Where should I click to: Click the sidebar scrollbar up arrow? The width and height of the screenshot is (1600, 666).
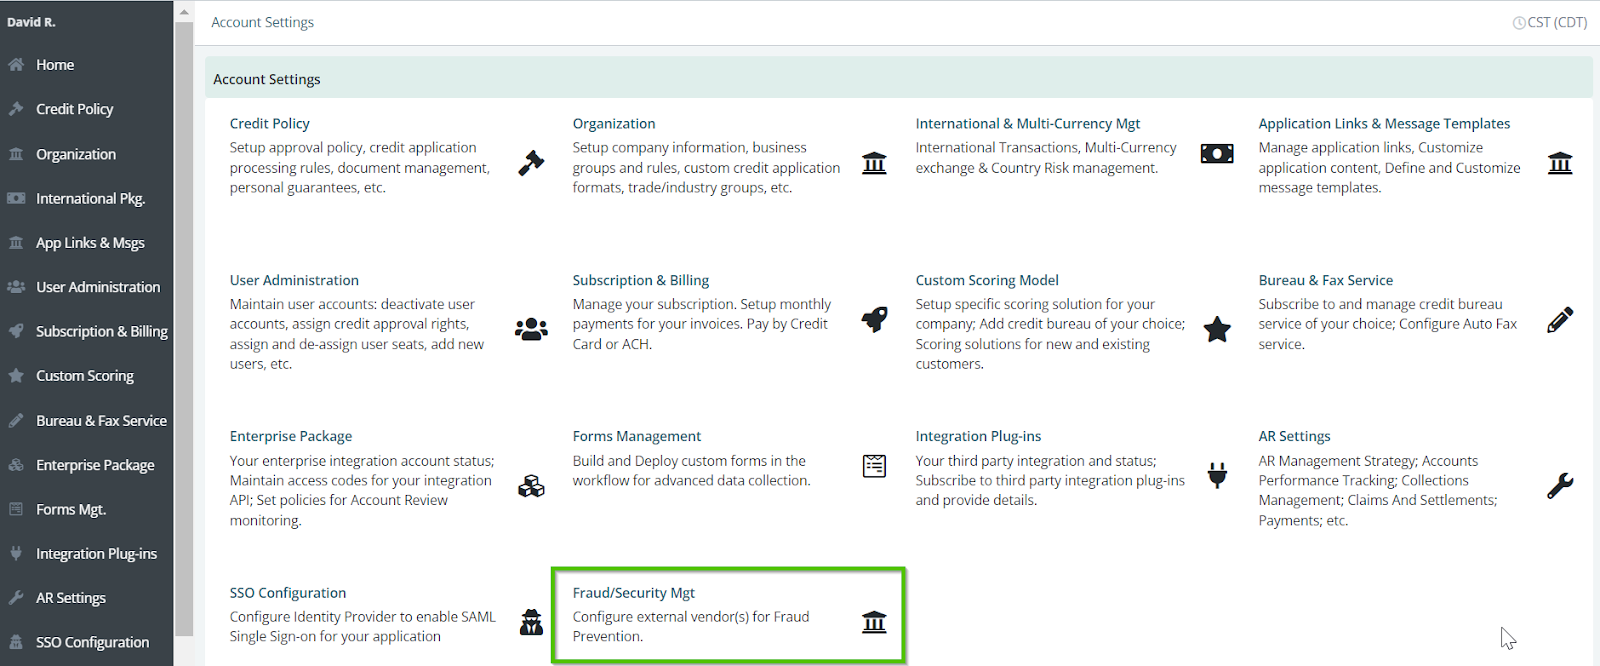coord(184,12)
